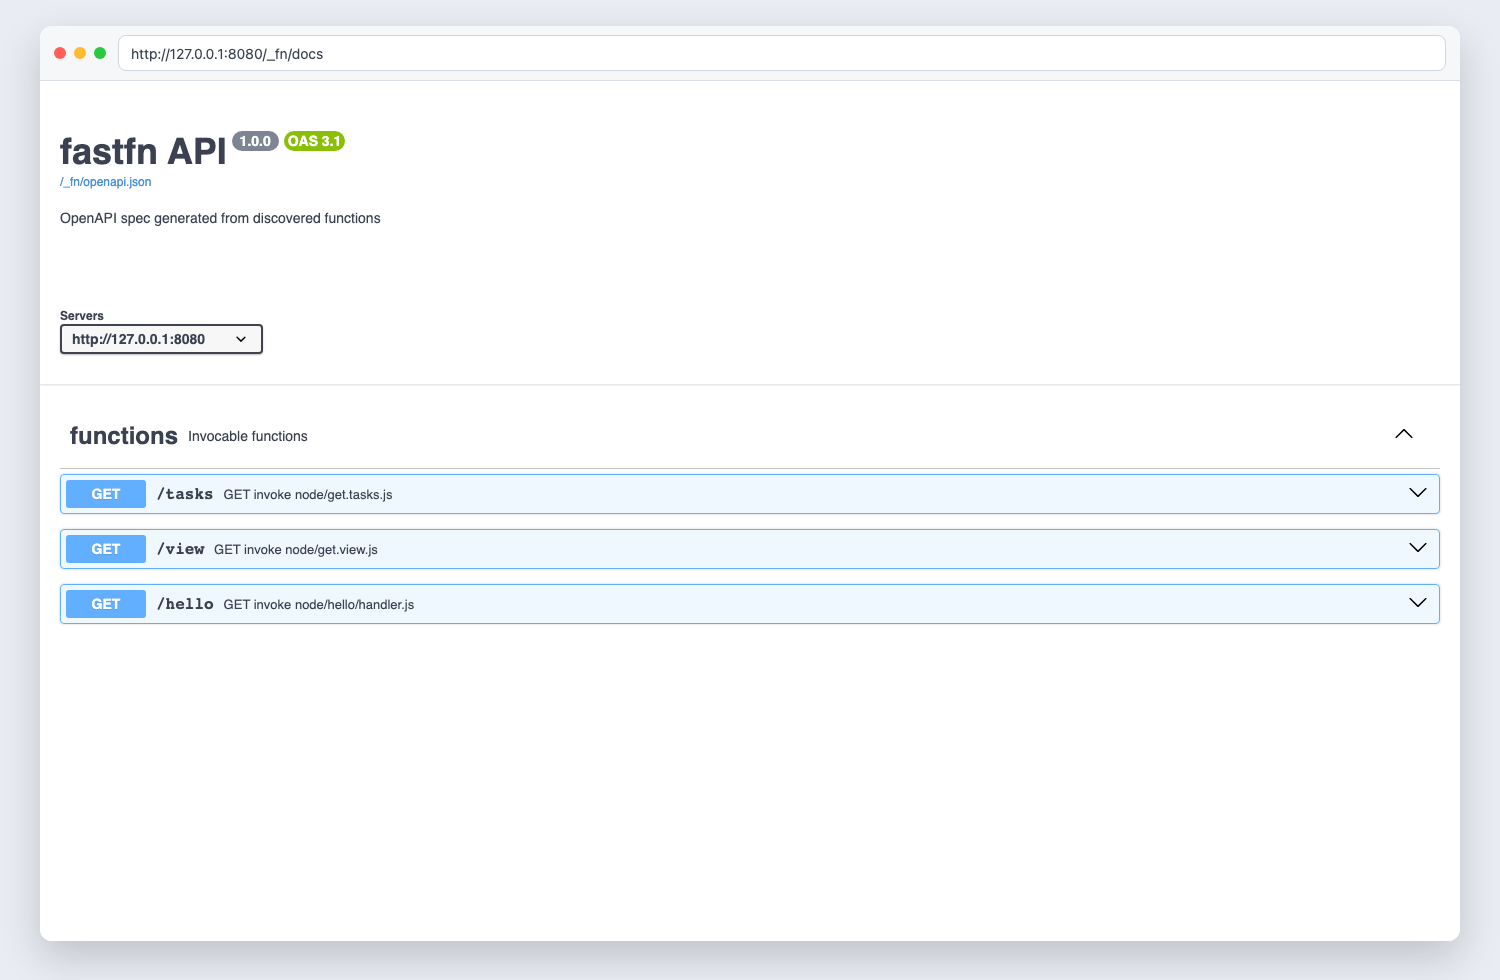Expand the /view endpoint details

pos(1416,548)
